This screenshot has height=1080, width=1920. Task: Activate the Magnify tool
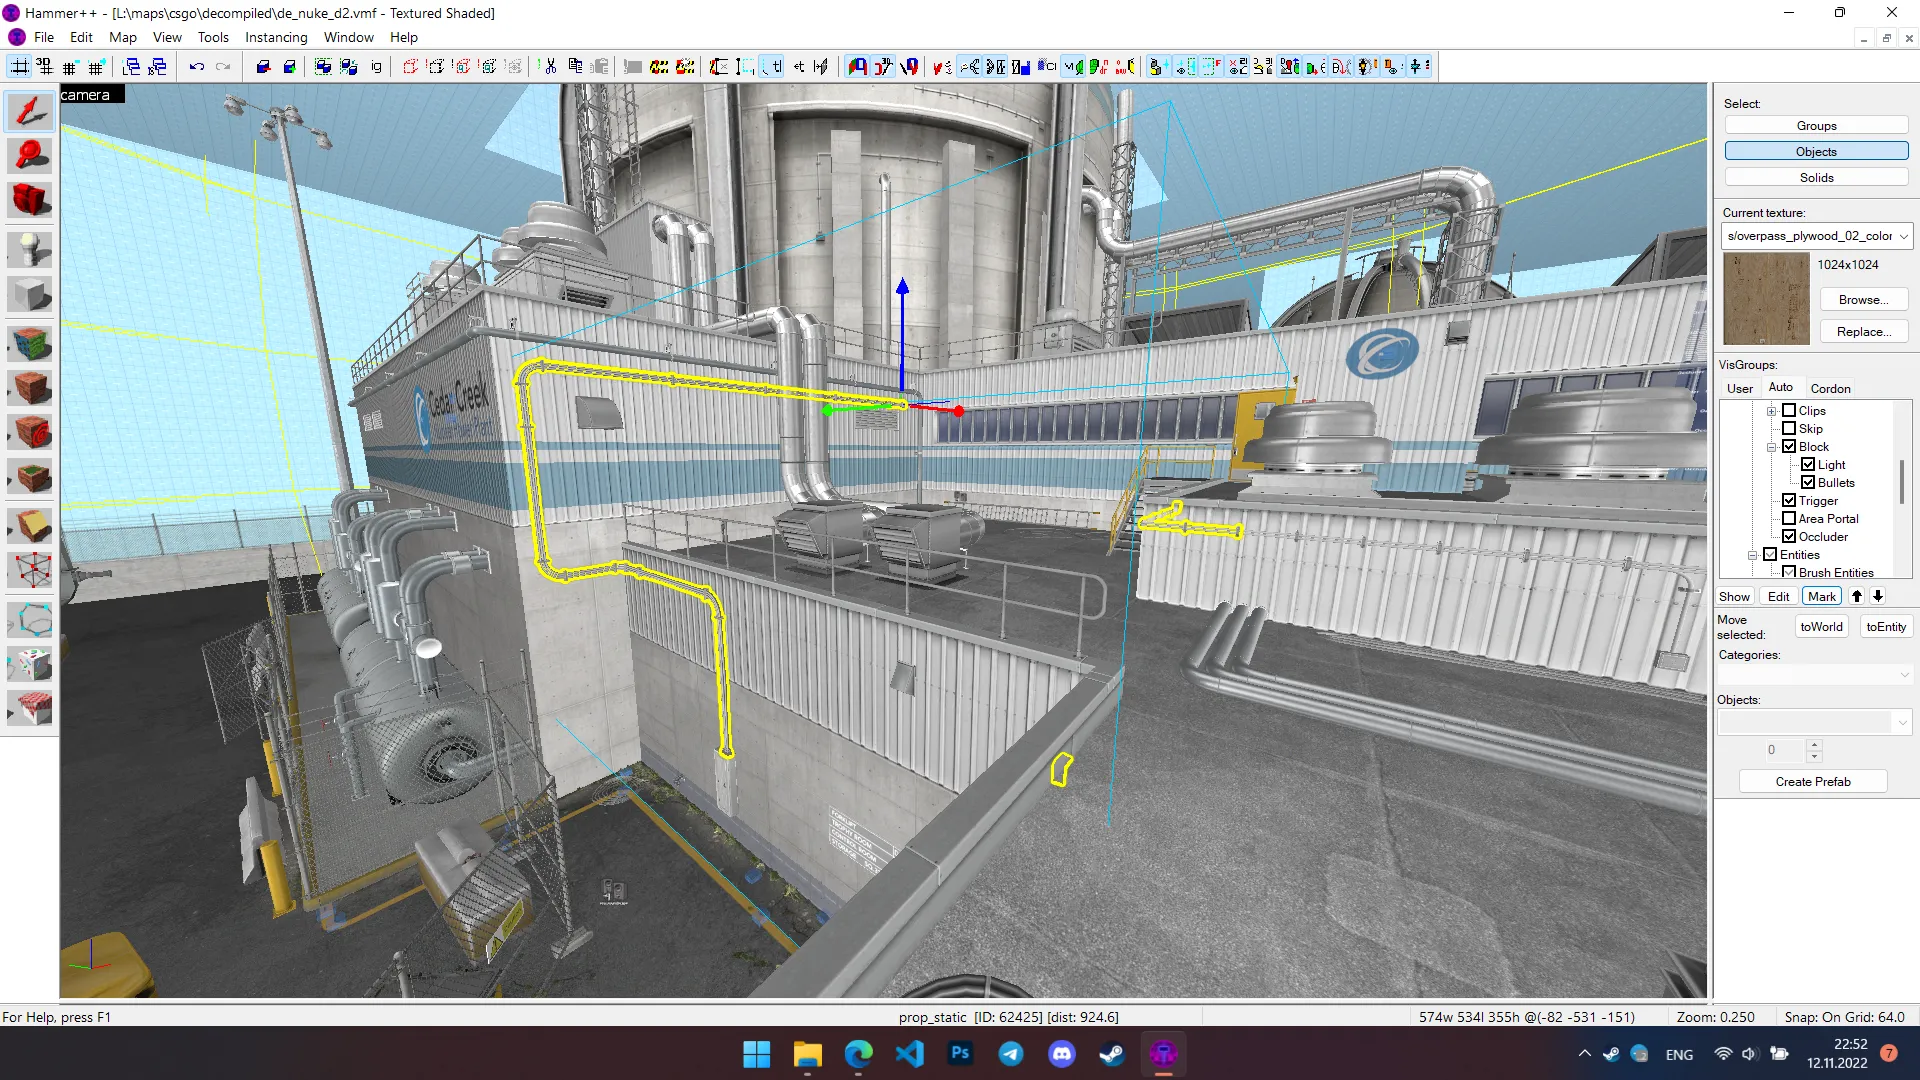point(30,155)
